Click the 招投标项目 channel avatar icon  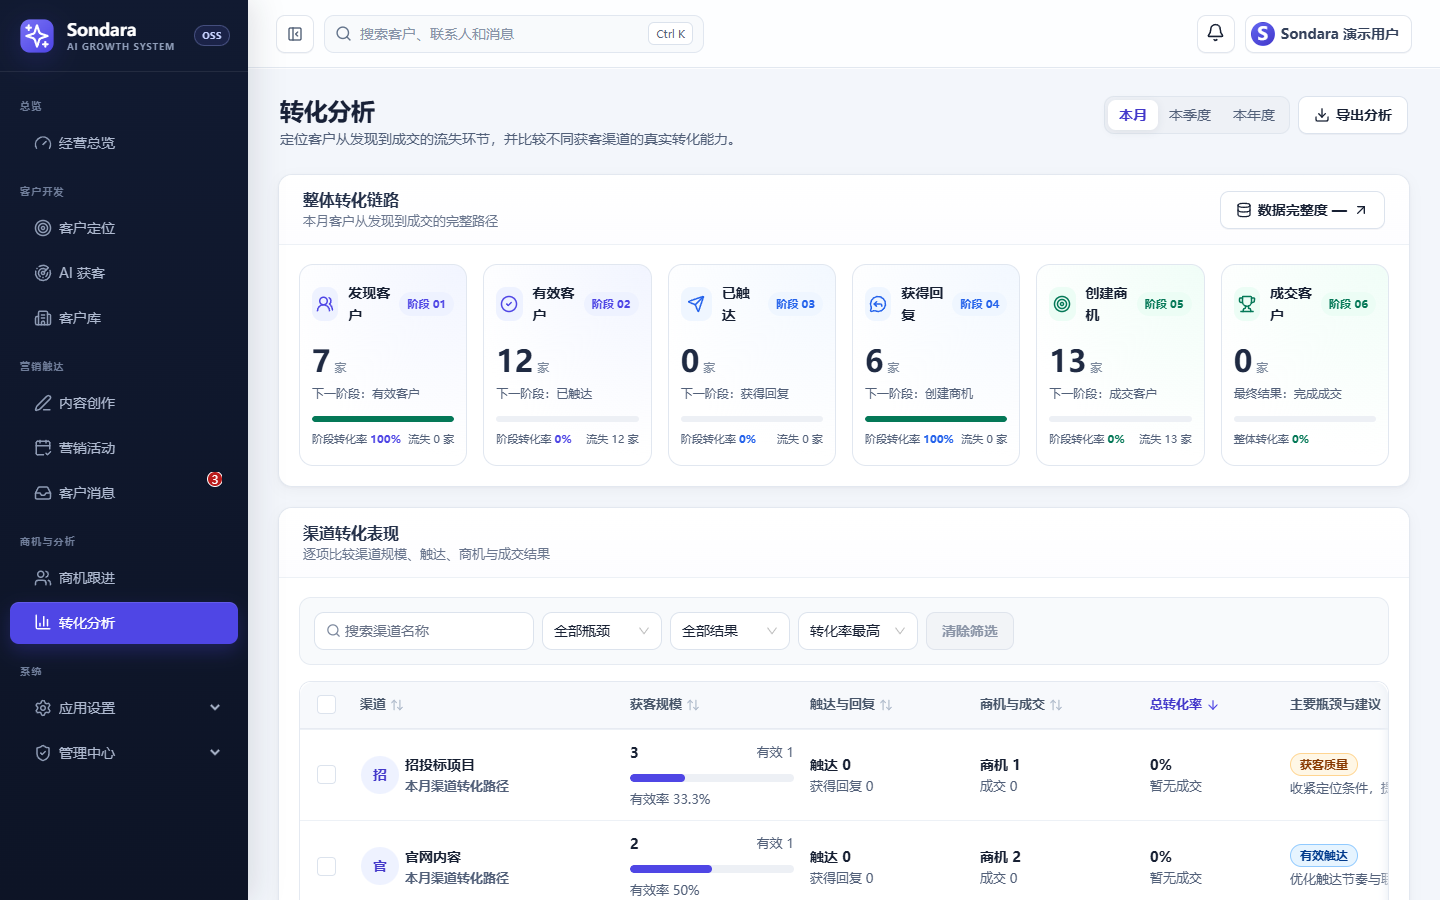click(380, 775)
